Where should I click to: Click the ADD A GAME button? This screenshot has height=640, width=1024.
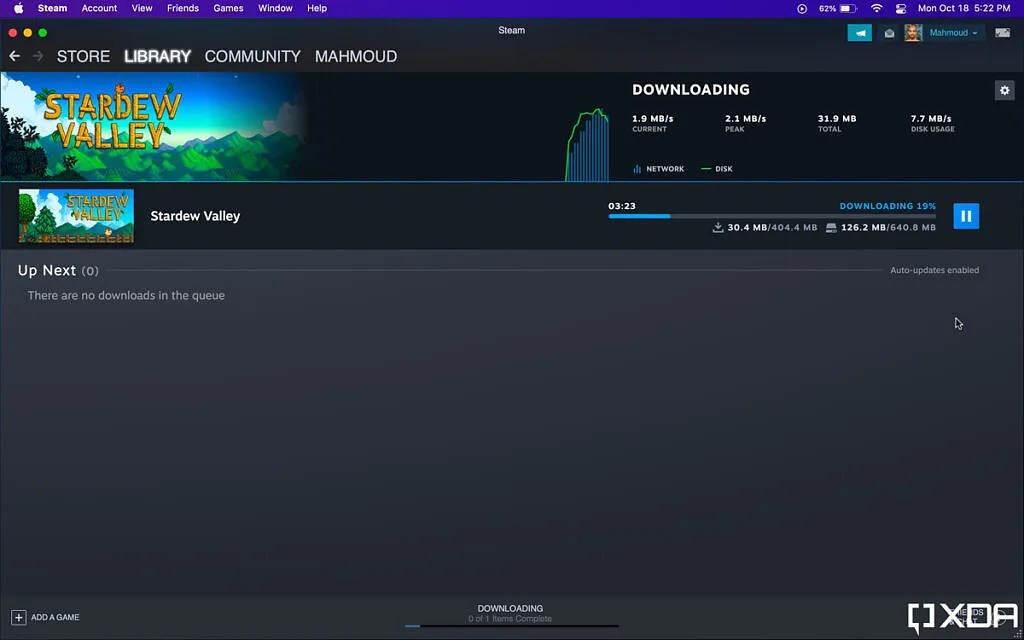pos(44,617)
